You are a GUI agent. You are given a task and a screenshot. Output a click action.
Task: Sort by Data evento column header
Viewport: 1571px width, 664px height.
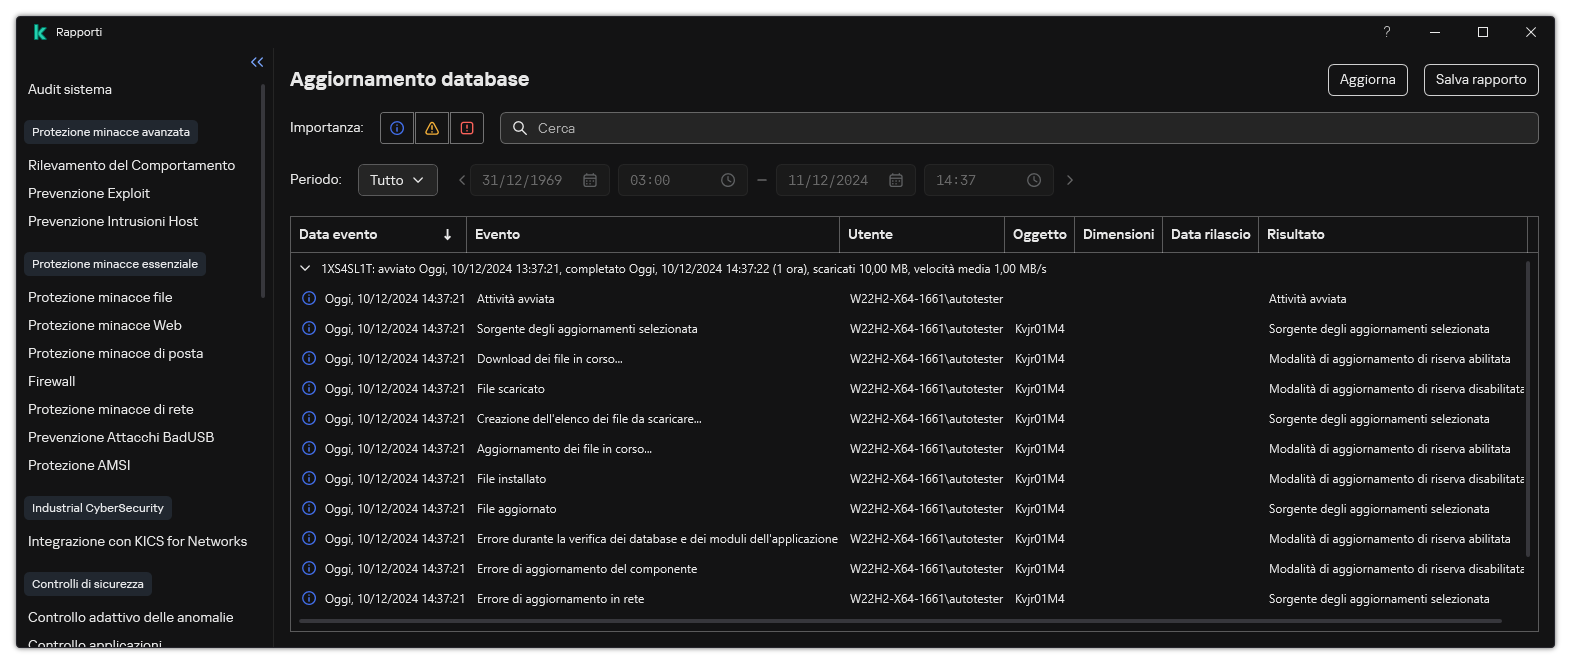[338, 234]
